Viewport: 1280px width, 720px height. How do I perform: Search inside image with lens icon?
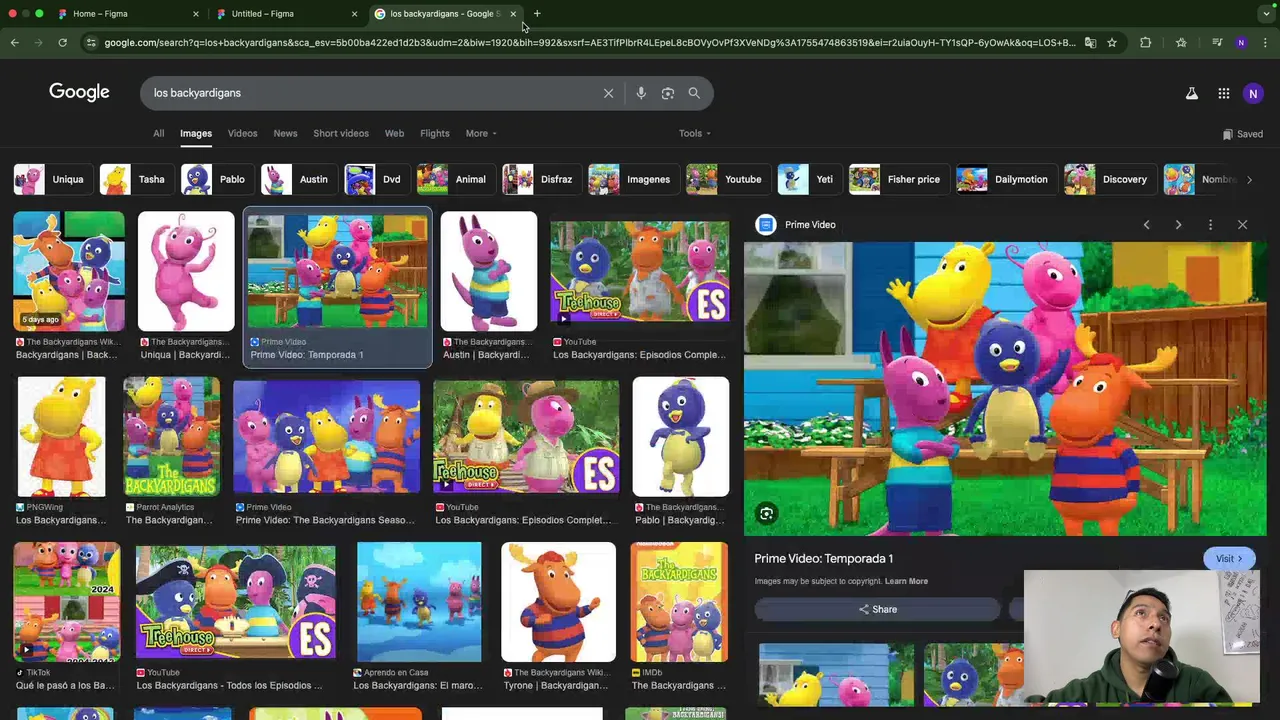(x=766, y=514)
